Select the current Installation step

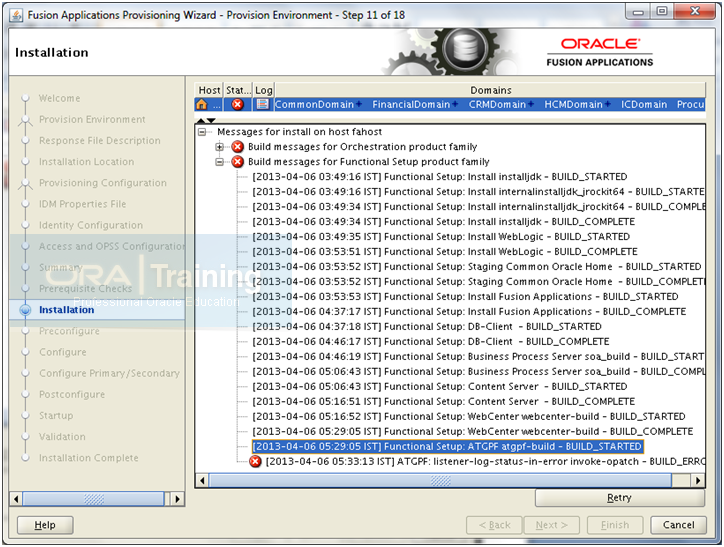click(x=66, y=310)
